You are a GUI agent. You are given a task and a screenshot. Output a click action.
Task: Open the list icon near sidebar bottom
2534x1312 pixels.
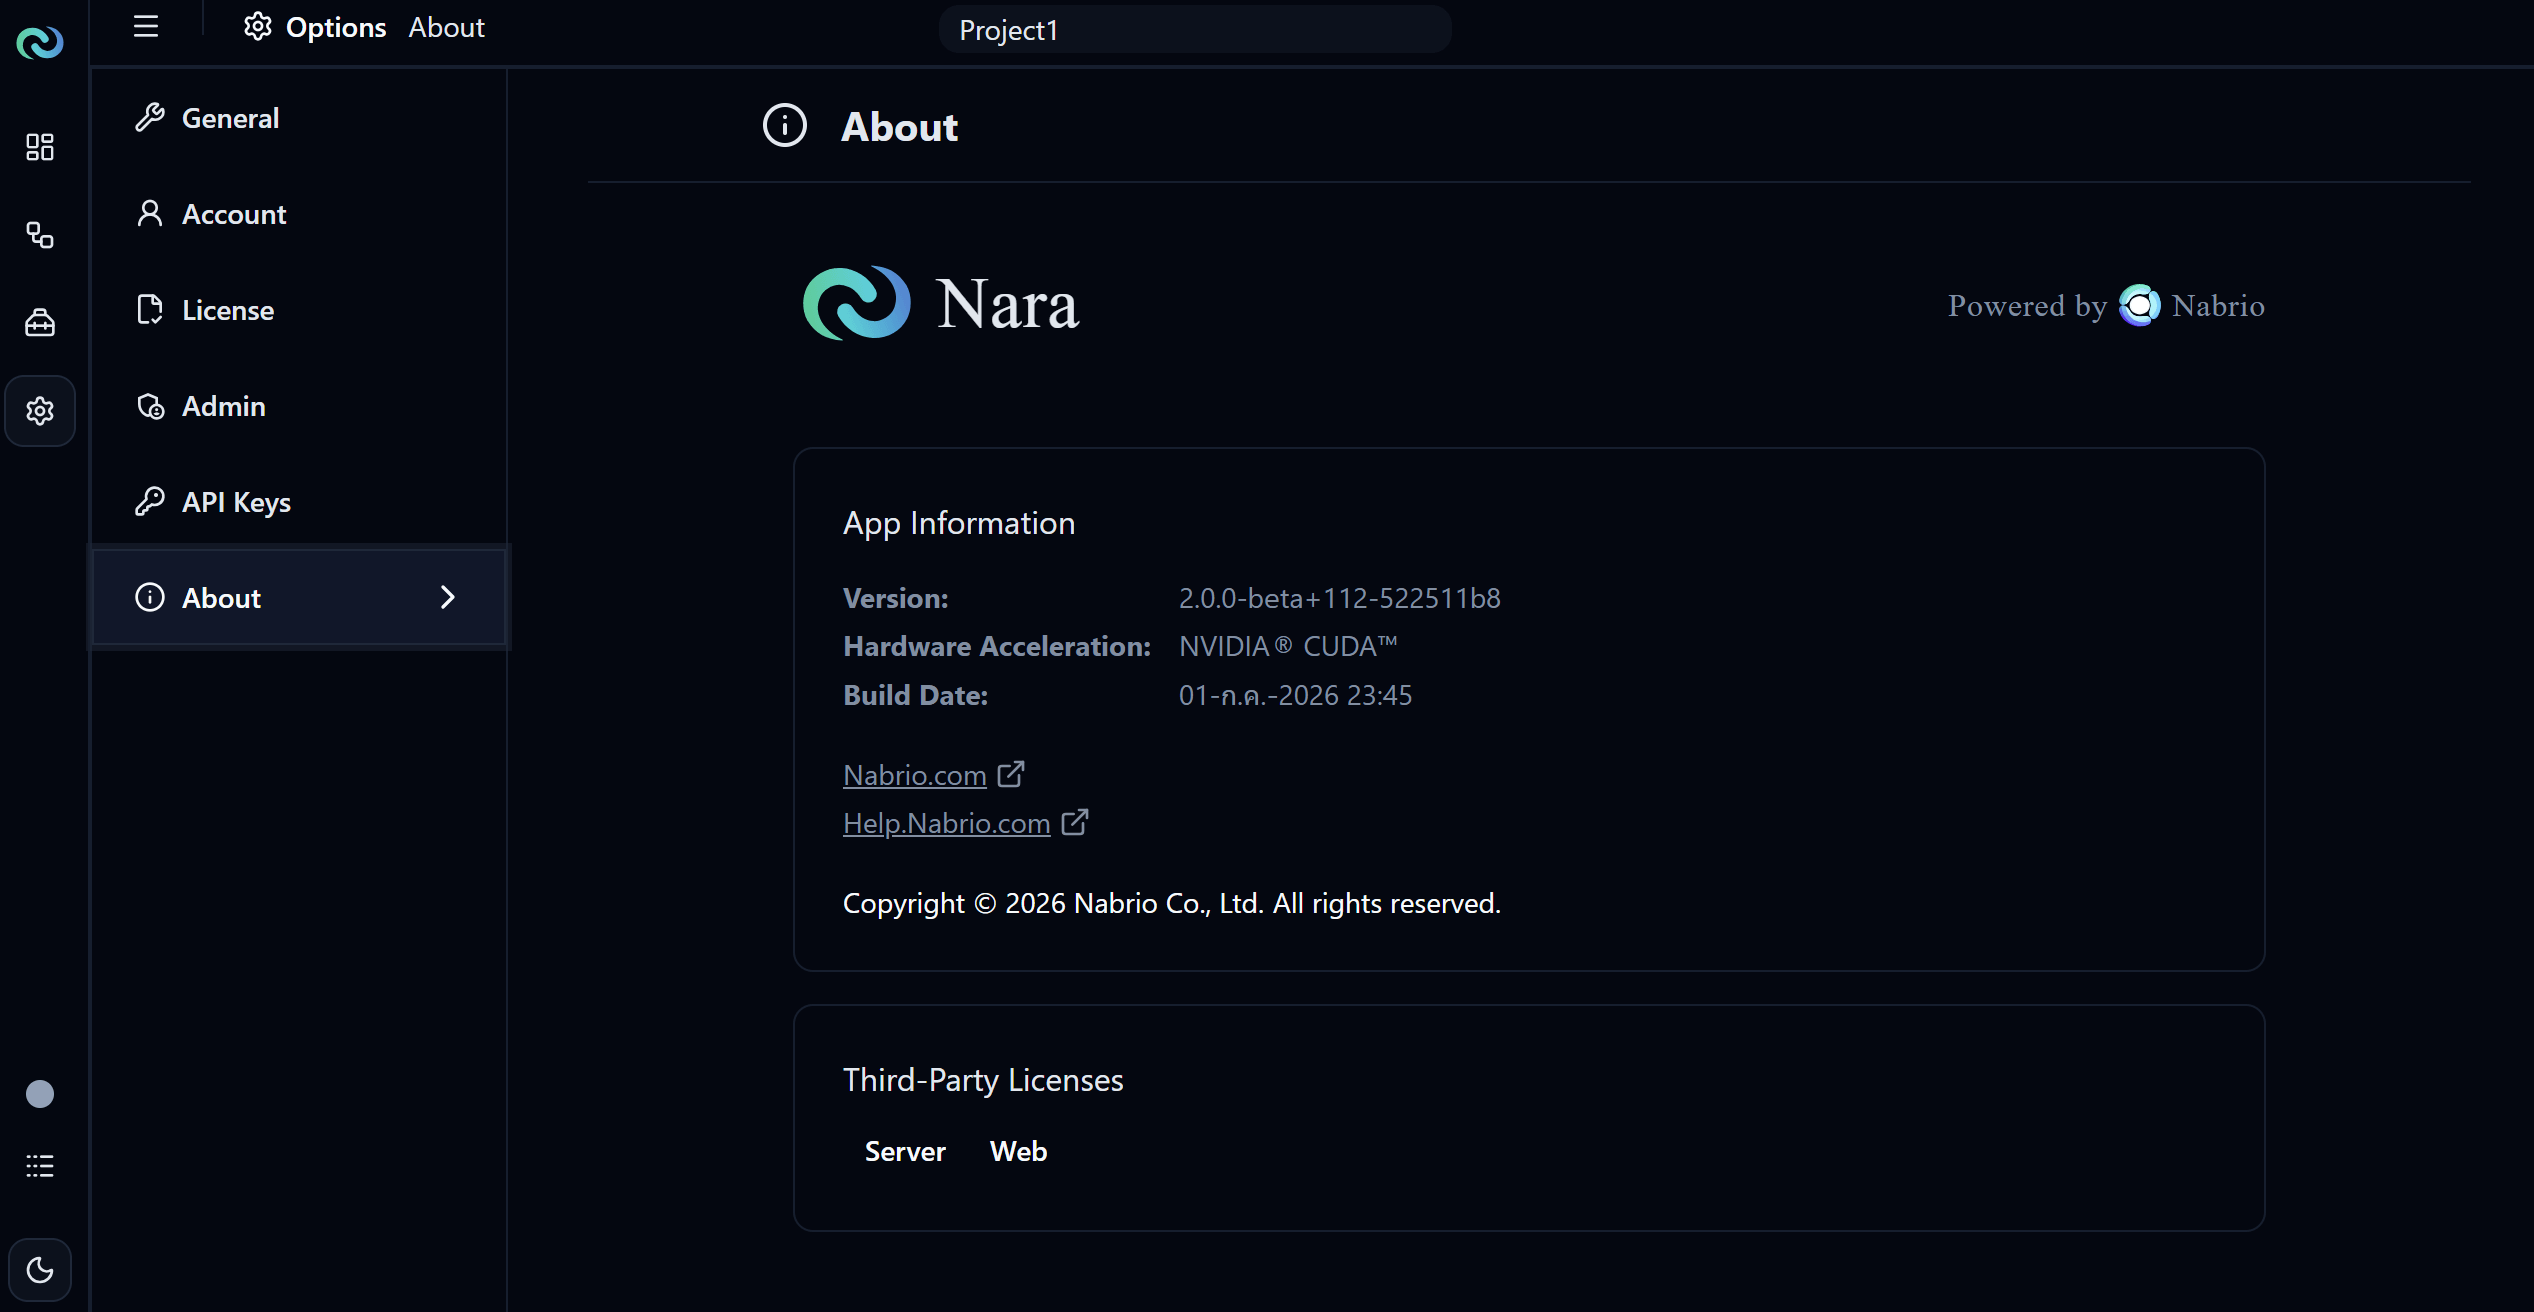(x=40, y=1166)
